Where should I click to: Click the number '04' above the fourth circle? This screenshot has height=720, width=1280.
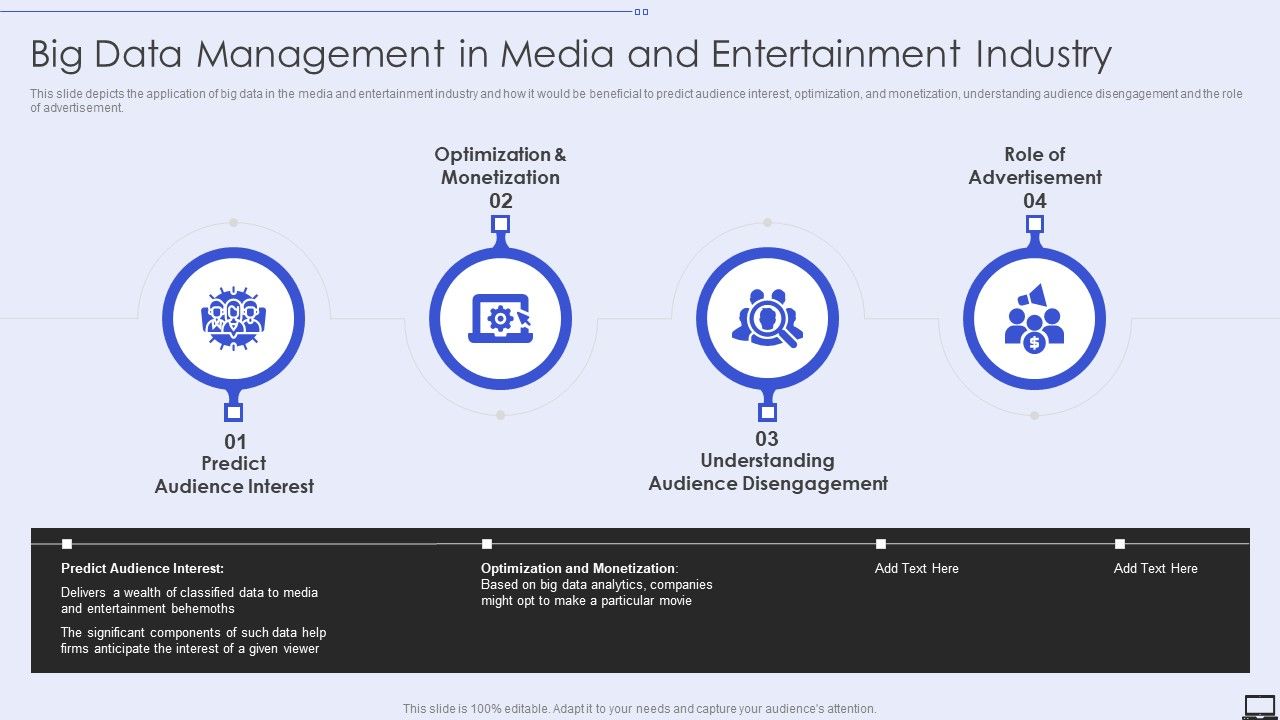(x=1034, y=201)
